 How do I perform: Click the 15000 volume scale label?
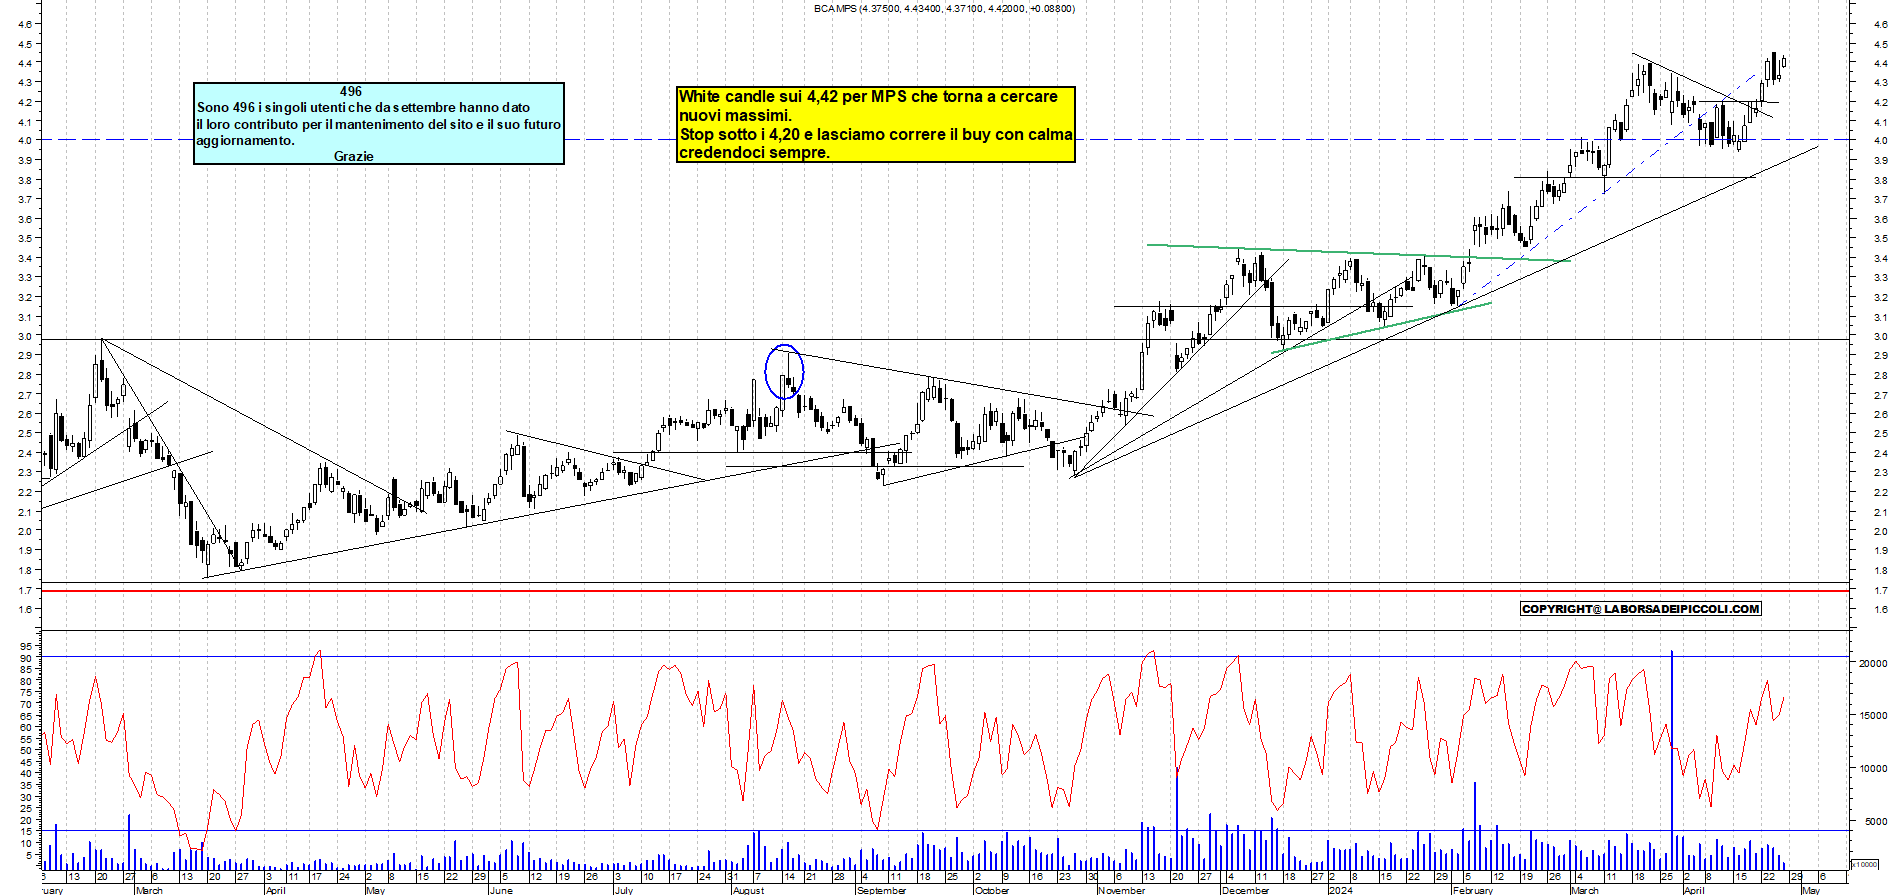coord(1872,716)
